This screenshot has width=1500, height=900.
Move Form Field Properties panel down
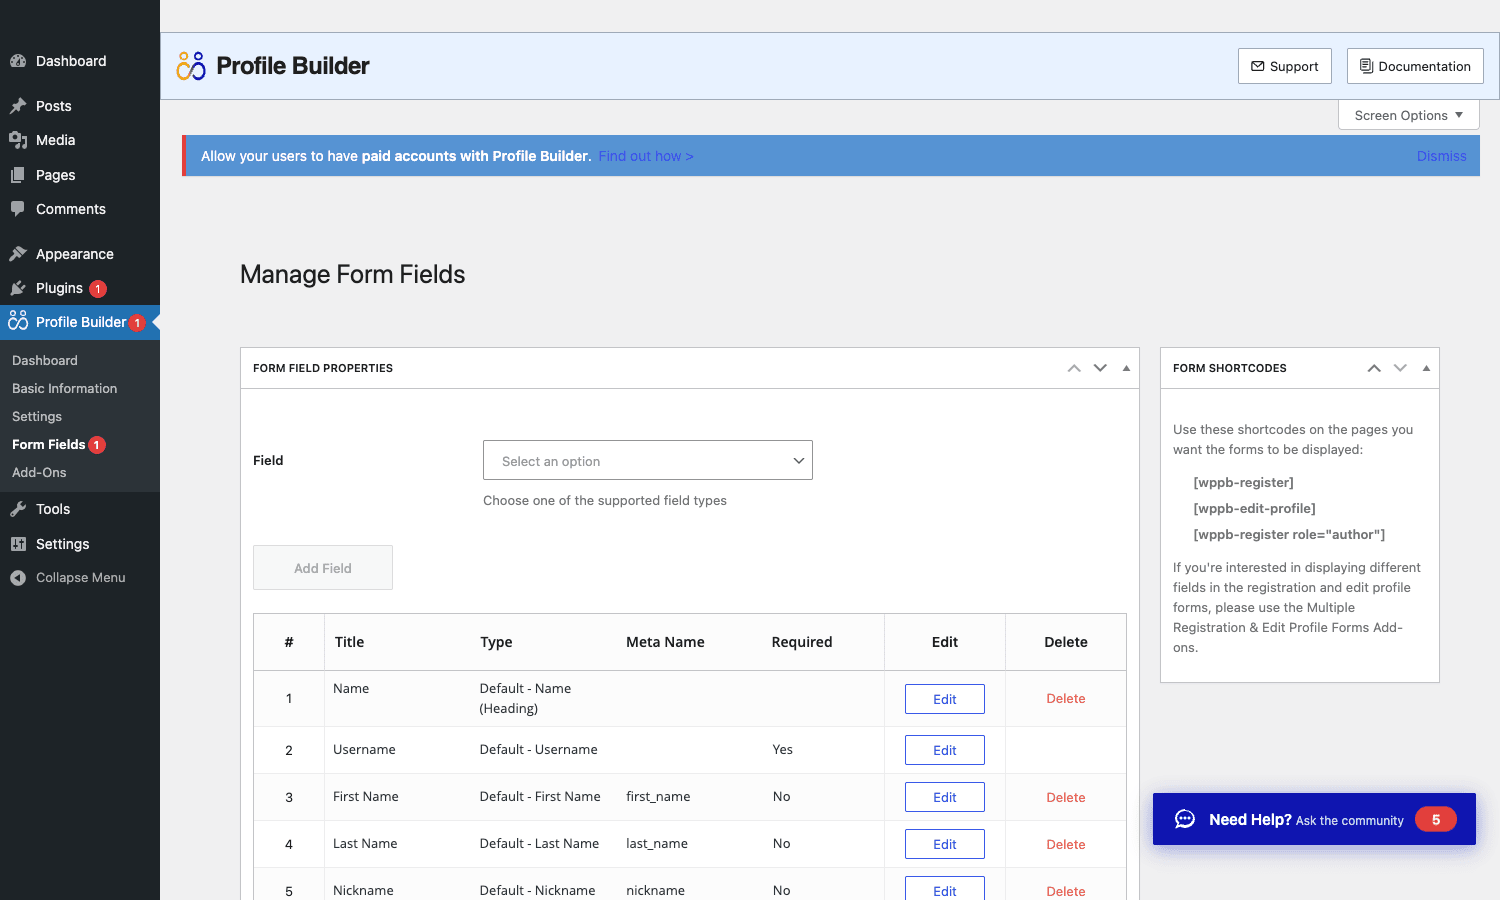1100,368
